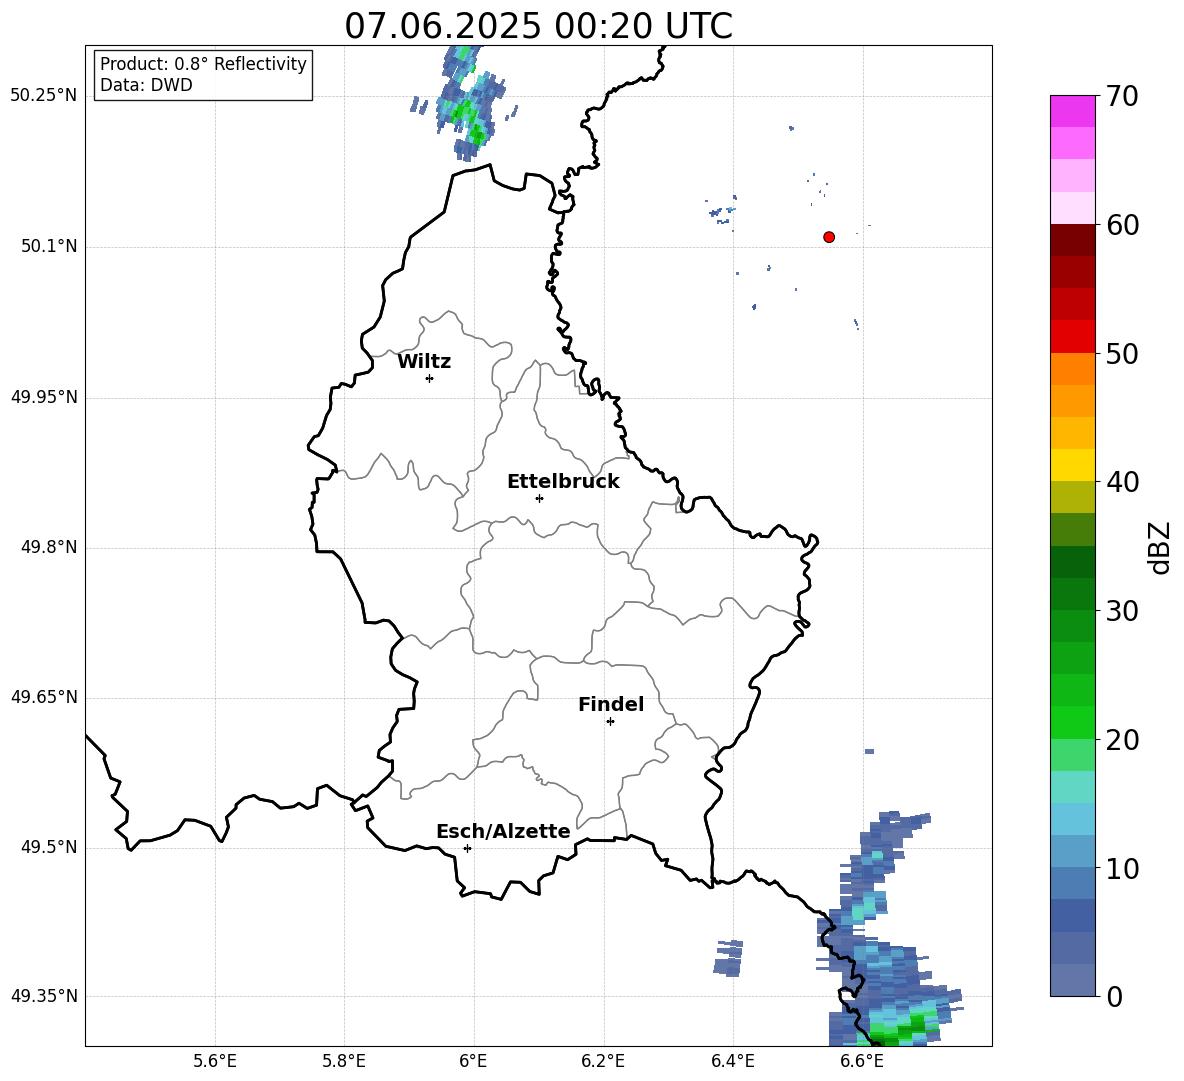
Task: Click the 50 tick on the colorbar
Action: tap(1122, 353)
